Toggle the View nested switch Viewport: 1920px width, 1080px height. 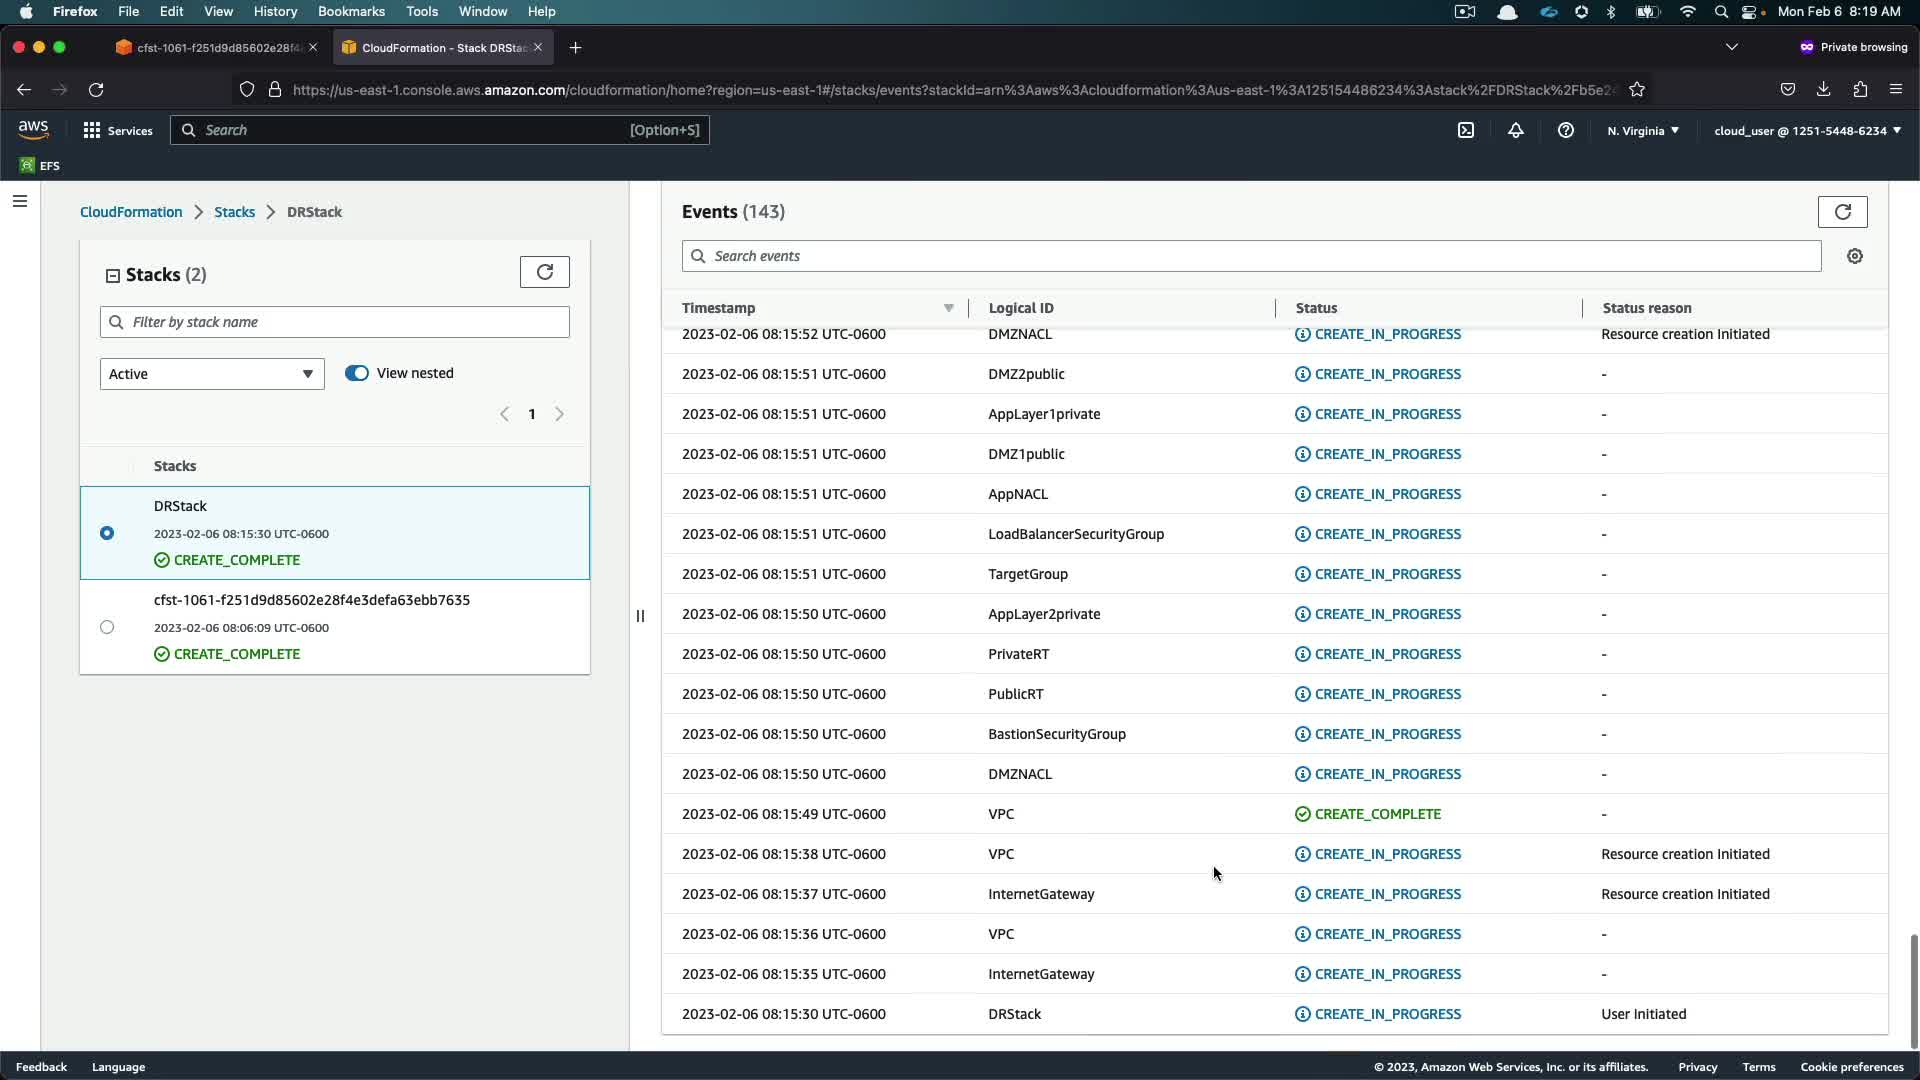(x=357, y=373)
